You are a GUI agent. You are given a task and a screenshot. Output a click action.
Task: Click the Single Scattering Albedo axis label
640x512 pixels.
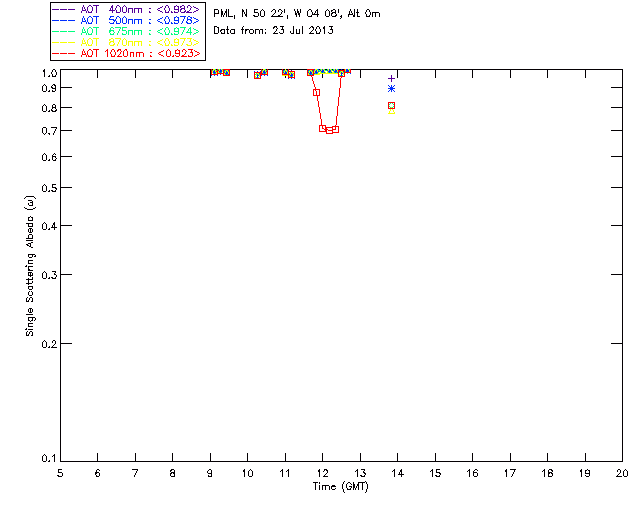(30, 266)
